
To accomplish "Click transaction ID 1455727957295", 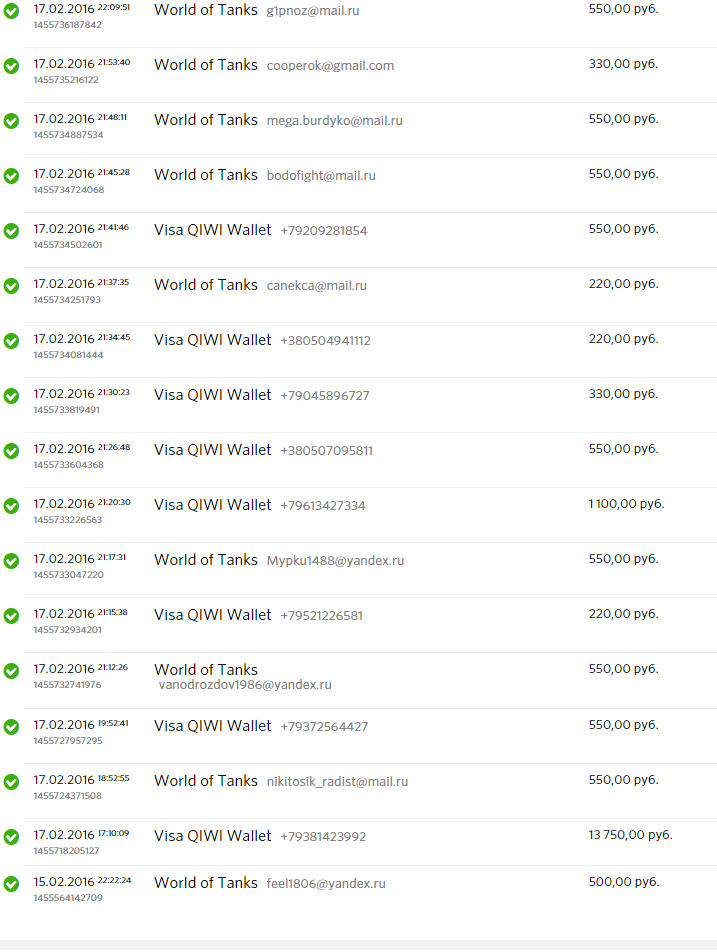I will point(68,741).
